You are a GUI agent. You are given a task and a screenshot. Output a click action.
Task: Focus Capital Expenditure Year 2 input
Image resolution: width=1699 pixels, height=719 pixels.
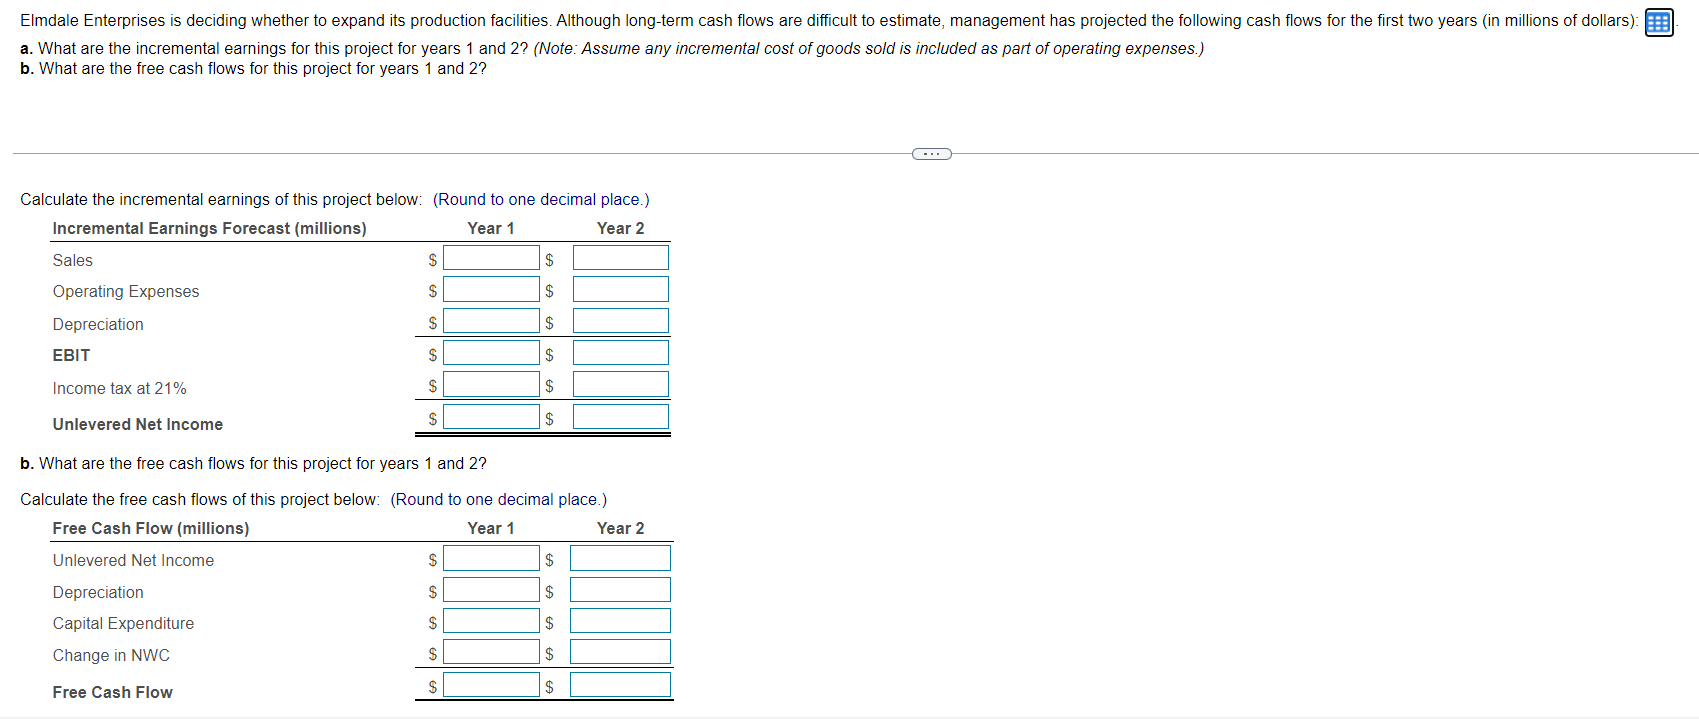pos(620,621)
